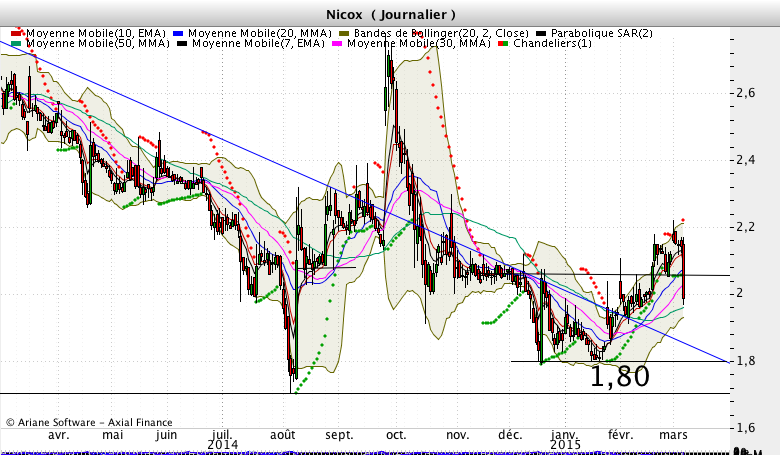Select the Chandeliers(1) legend label
Screen dimensions: 780x455
[x=552, y=43]
